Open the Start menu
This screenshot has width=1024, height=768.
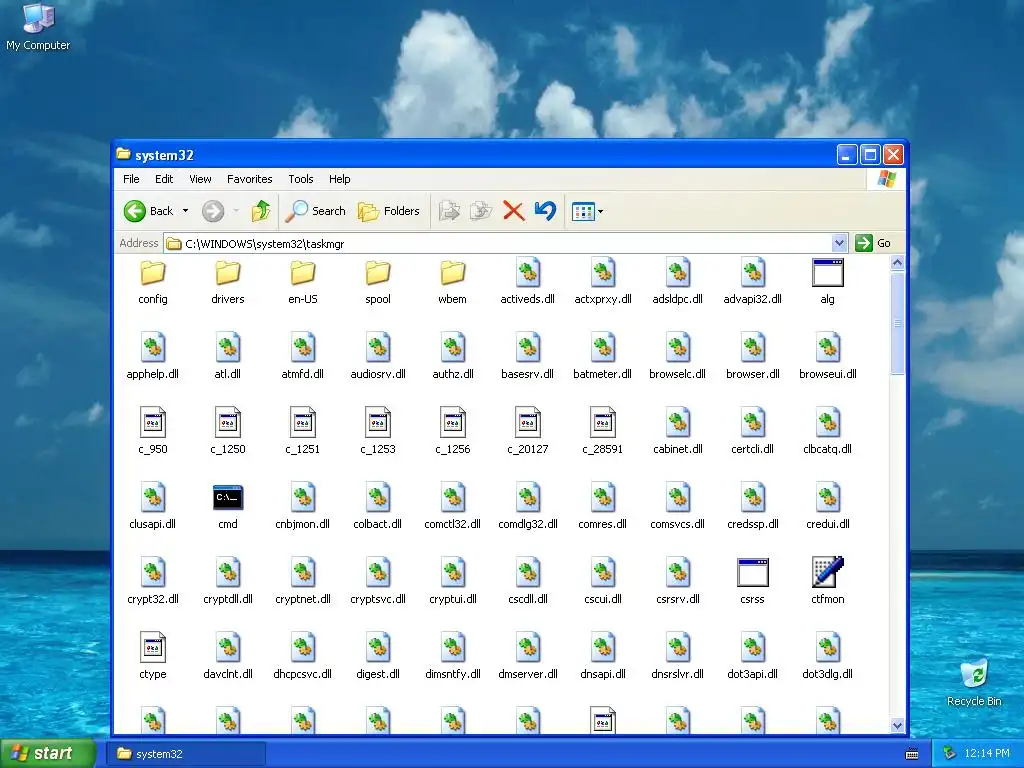pyautogui.click(x=48, y=753)
